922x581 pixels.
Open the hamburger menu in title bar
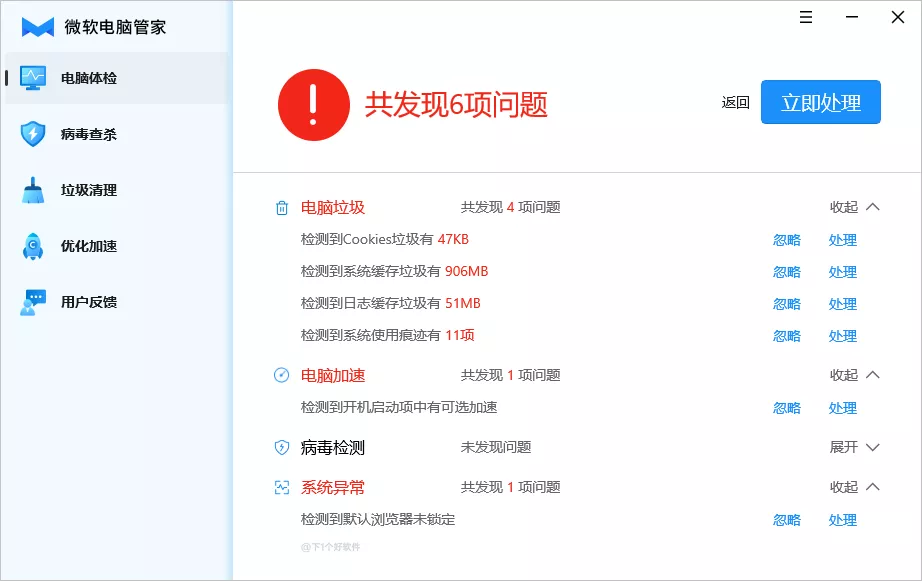point(805,17)
